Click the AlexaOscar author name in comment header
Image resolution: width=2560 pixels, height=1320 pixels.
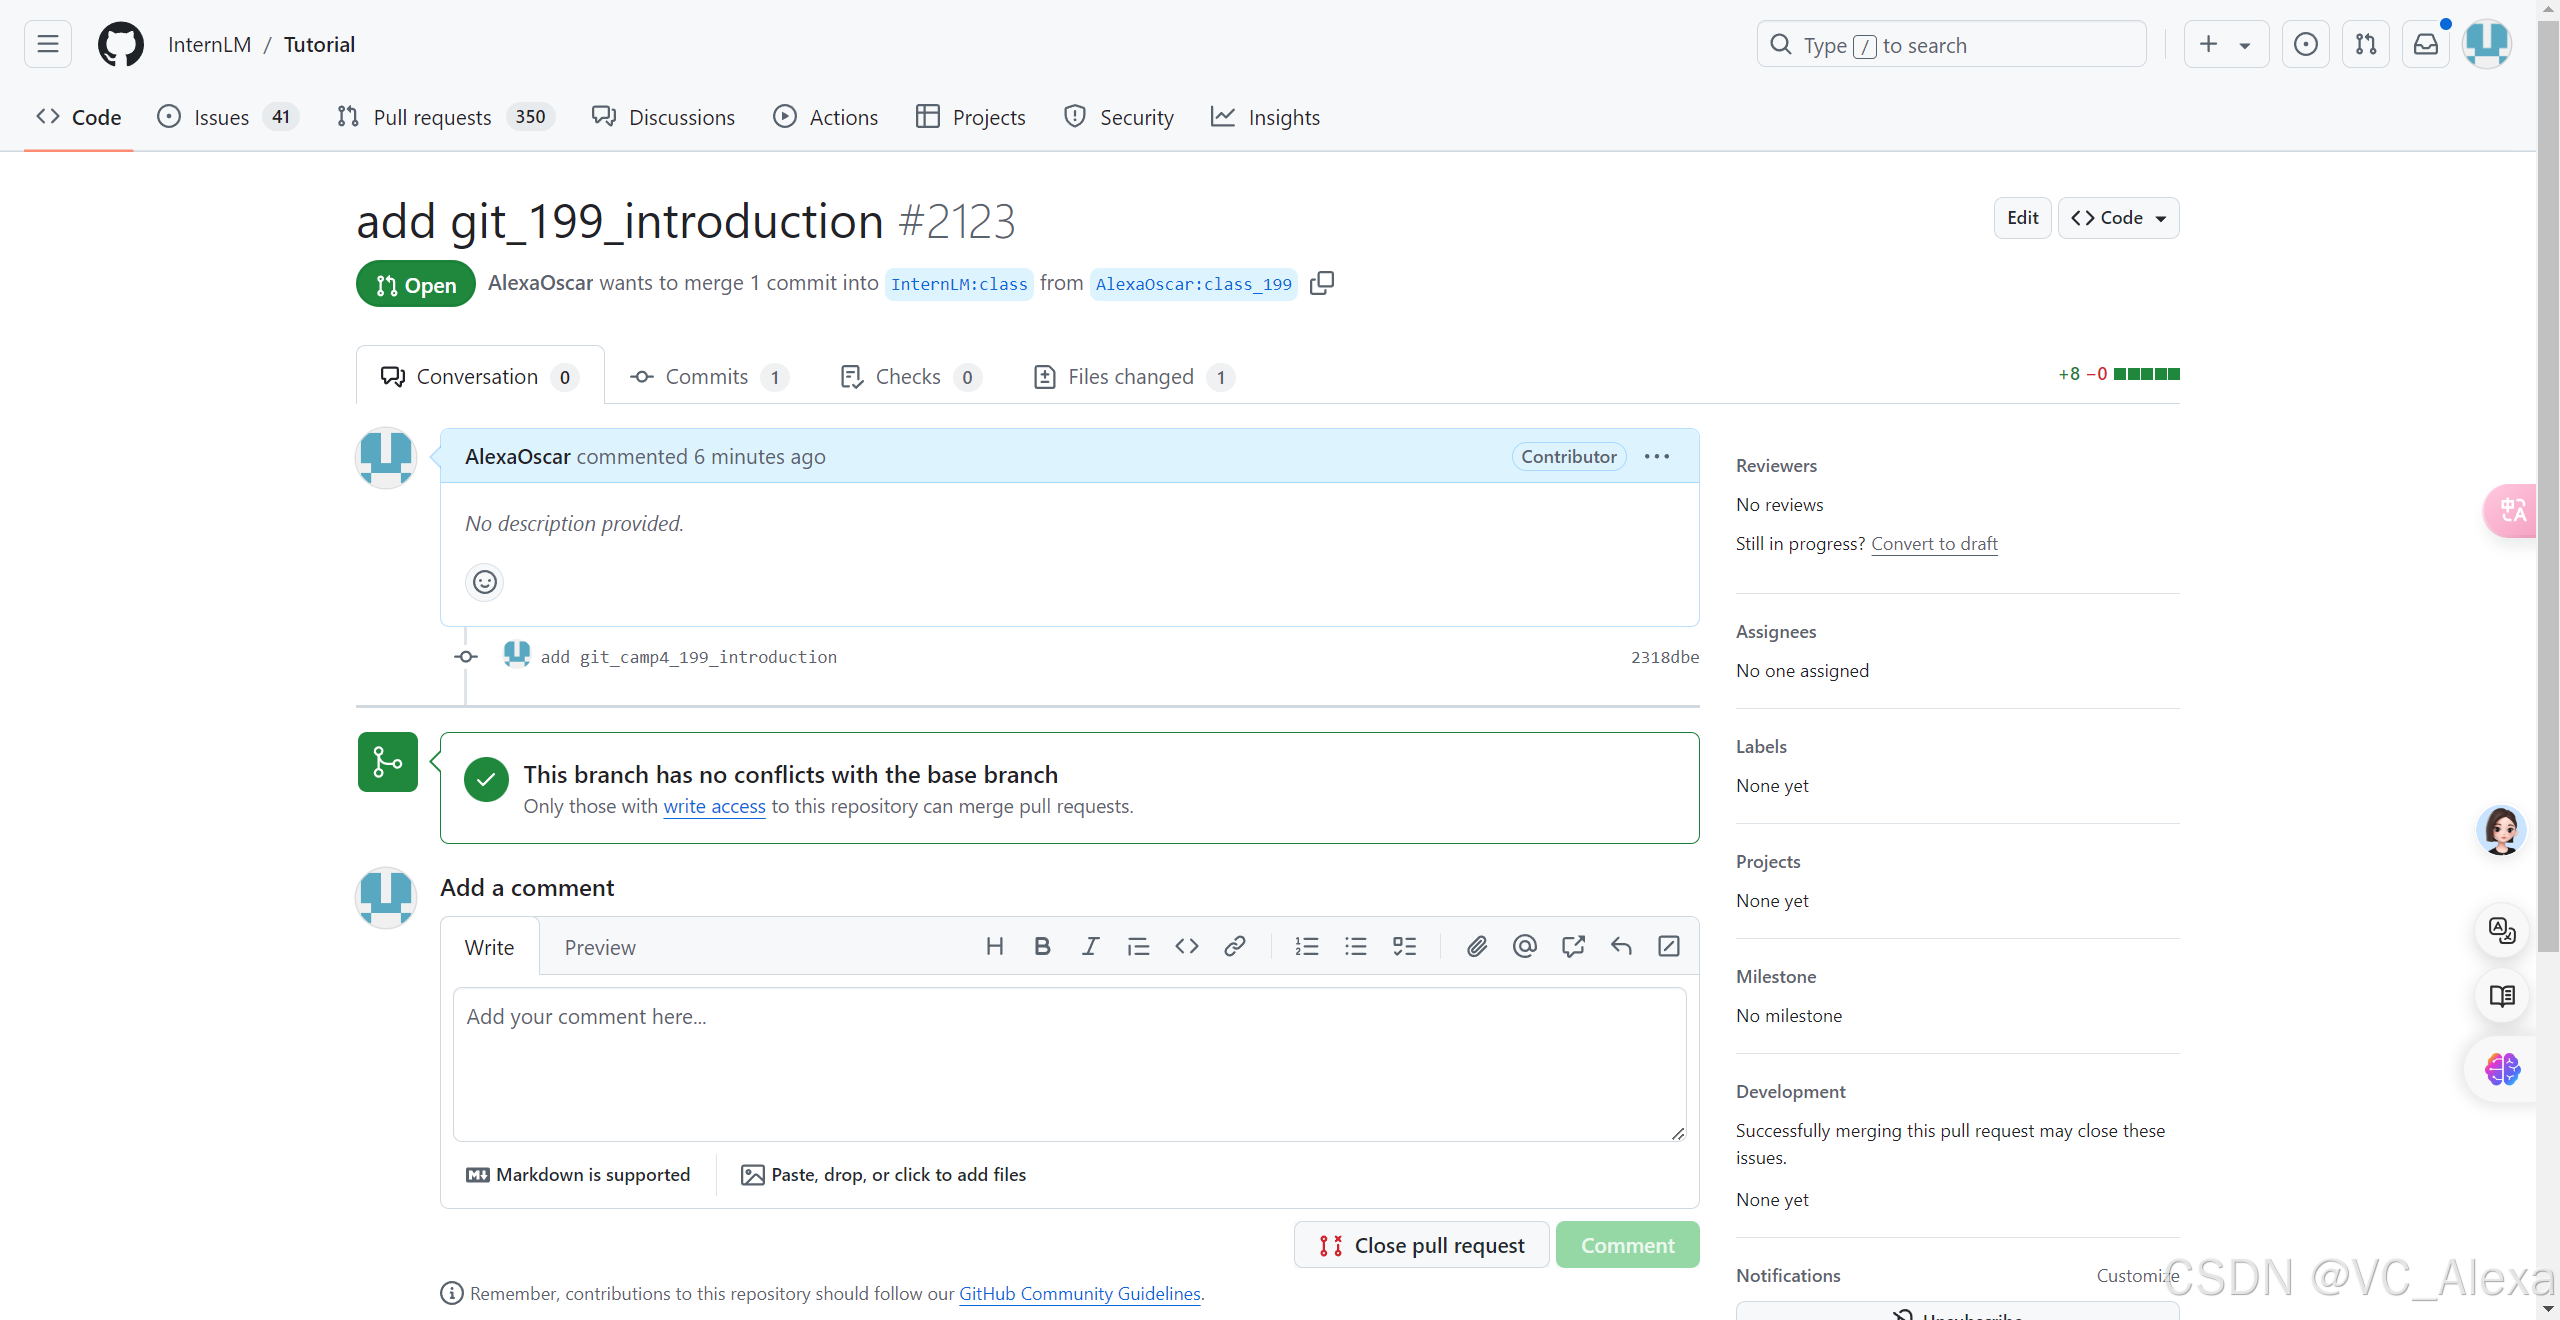point(517,456)
